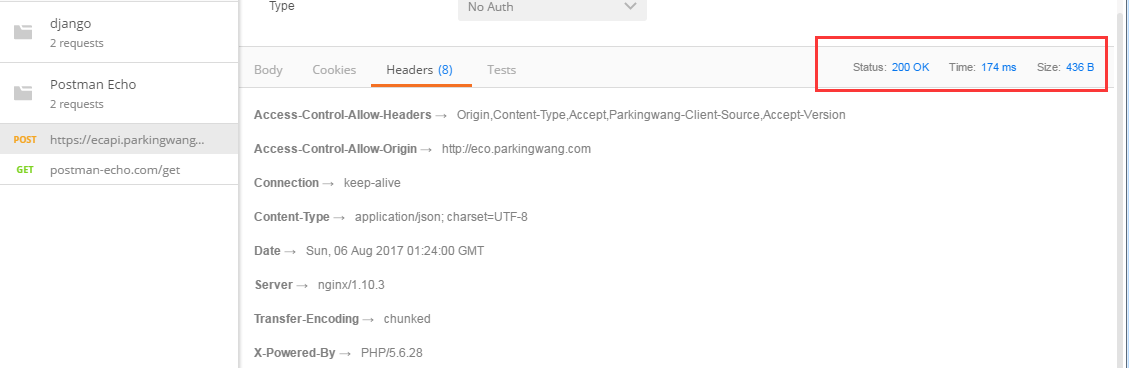
Task: Switch to the Body response tab
Action: click(268, 70)
